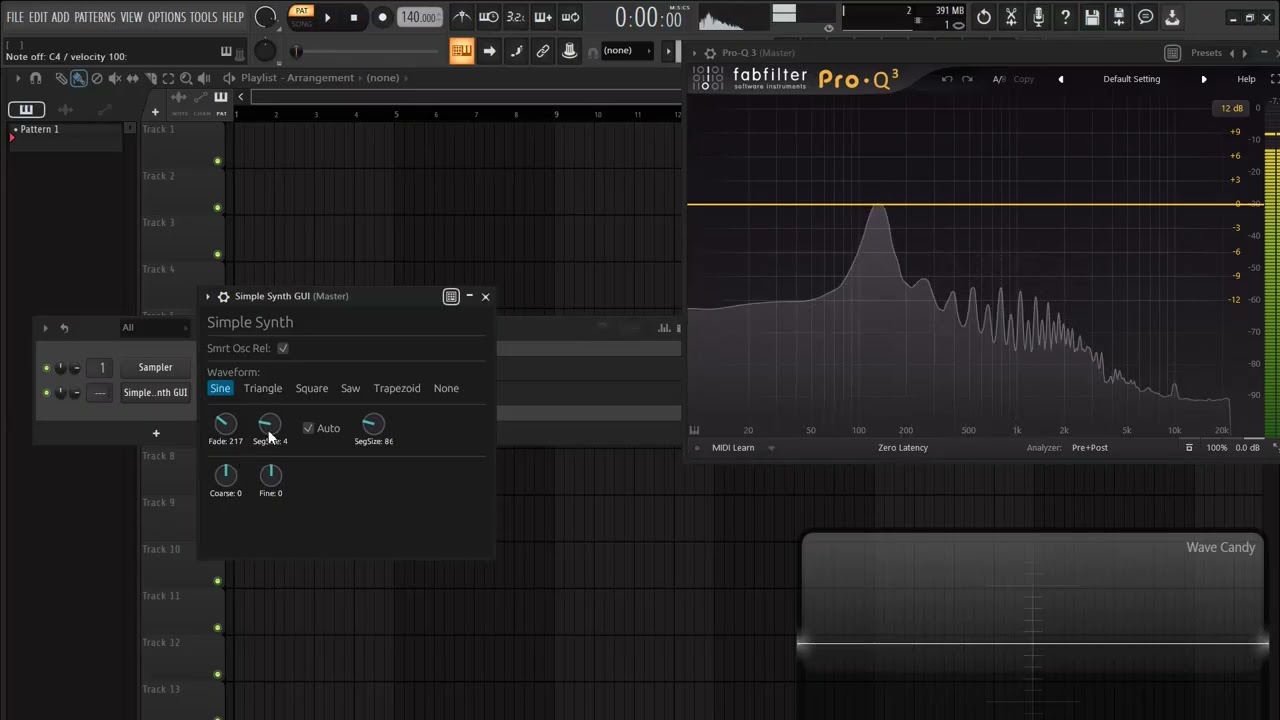Toggle the metronome icon
Screen dimensions: 1280x720
461,17
